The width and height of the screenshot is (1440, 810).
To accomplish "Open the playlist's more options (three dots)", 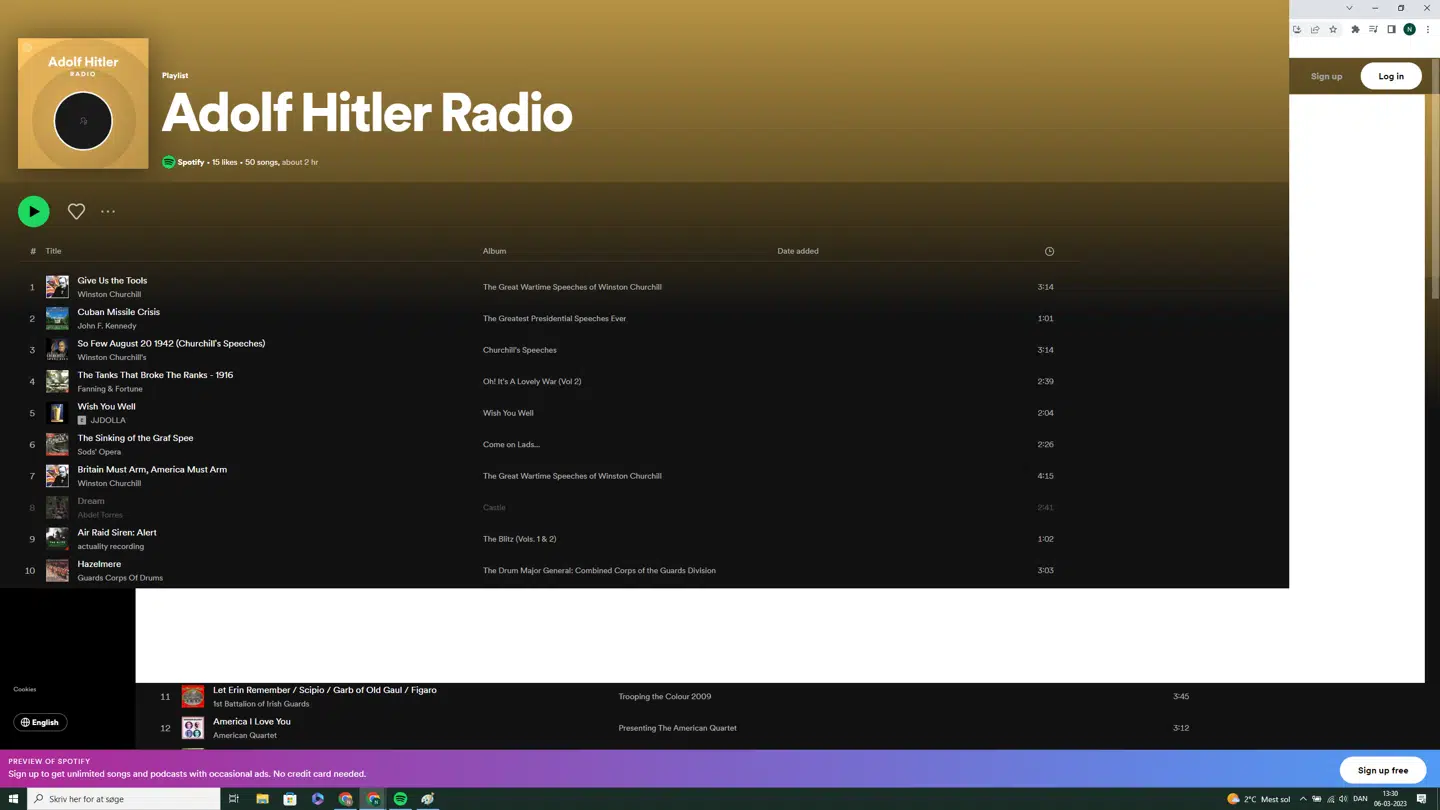I will coord(108,211).
